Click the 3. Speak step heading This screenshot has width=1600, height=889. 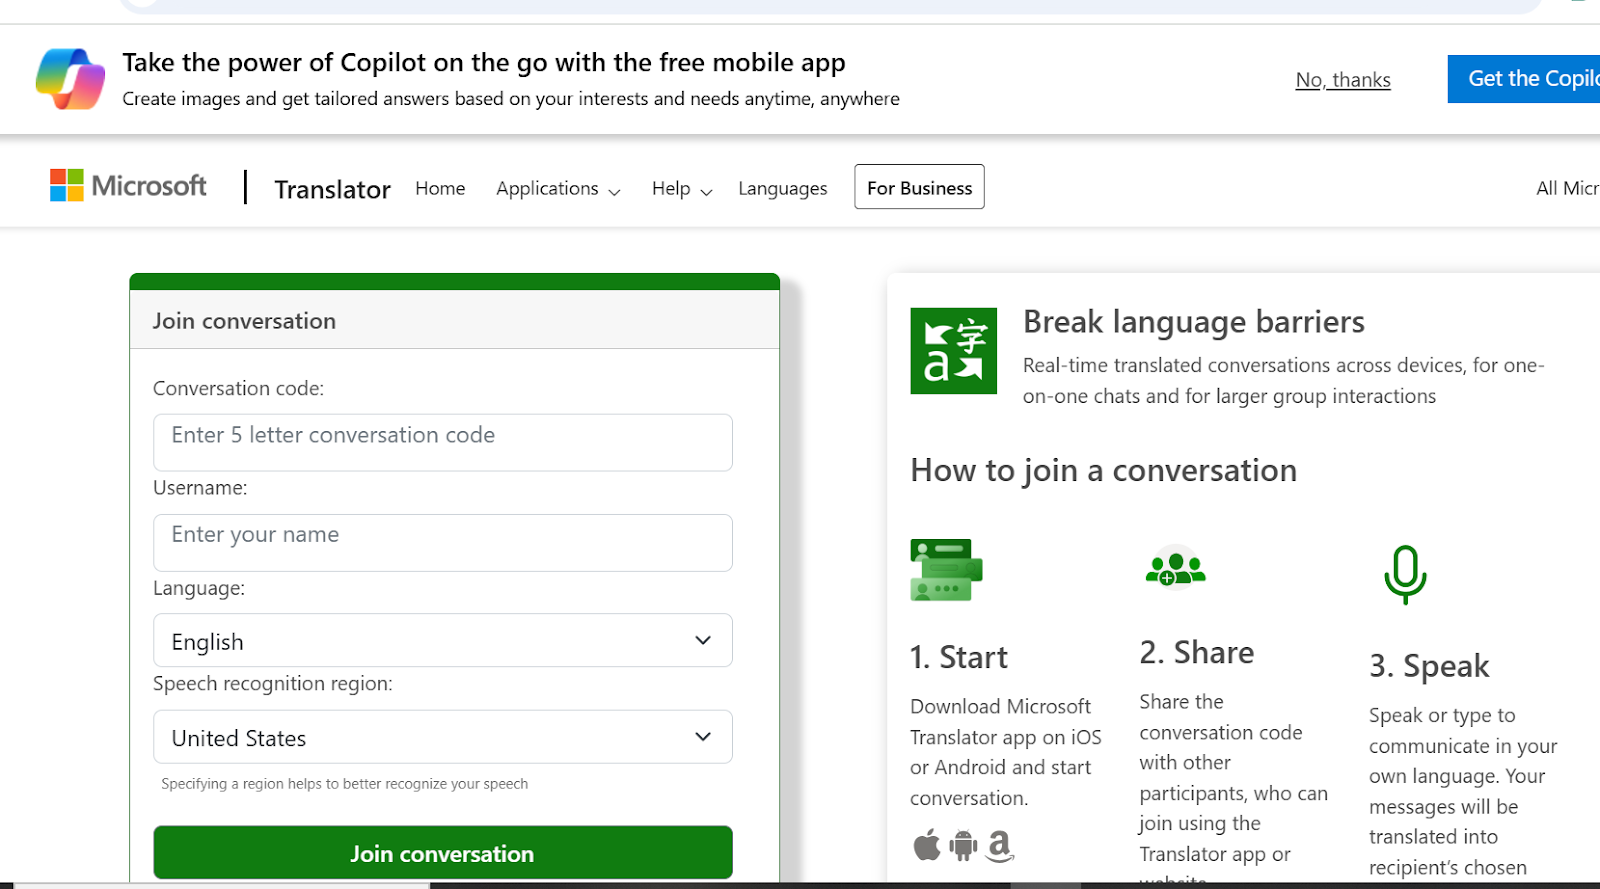point(1429,666)
